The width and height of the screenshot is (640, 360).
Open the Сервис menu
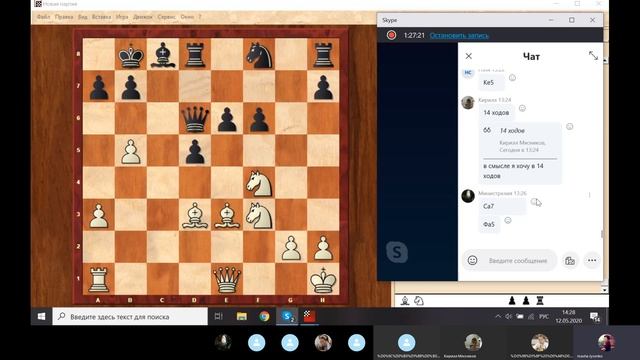pyautogui.click(x=167, y=17)
